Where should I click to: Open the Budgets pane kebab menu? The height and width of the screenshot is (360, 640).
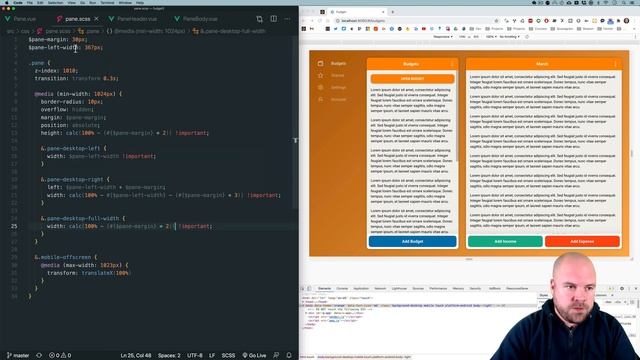tap(452, 64)
